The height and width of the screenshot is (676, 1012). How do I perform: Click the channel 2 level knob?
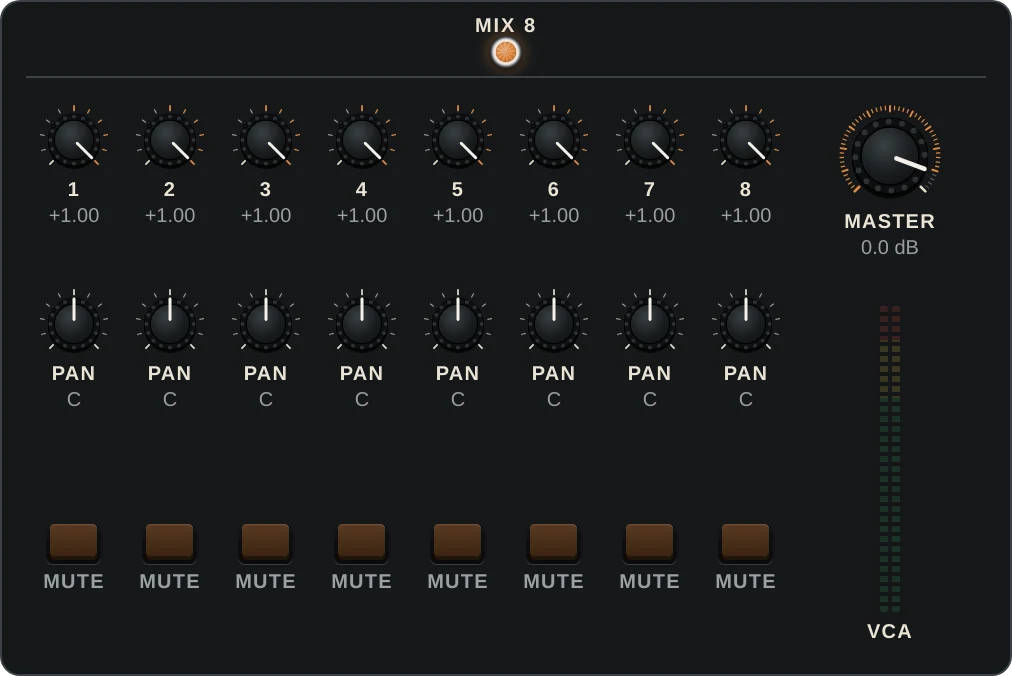pos(170,140)
